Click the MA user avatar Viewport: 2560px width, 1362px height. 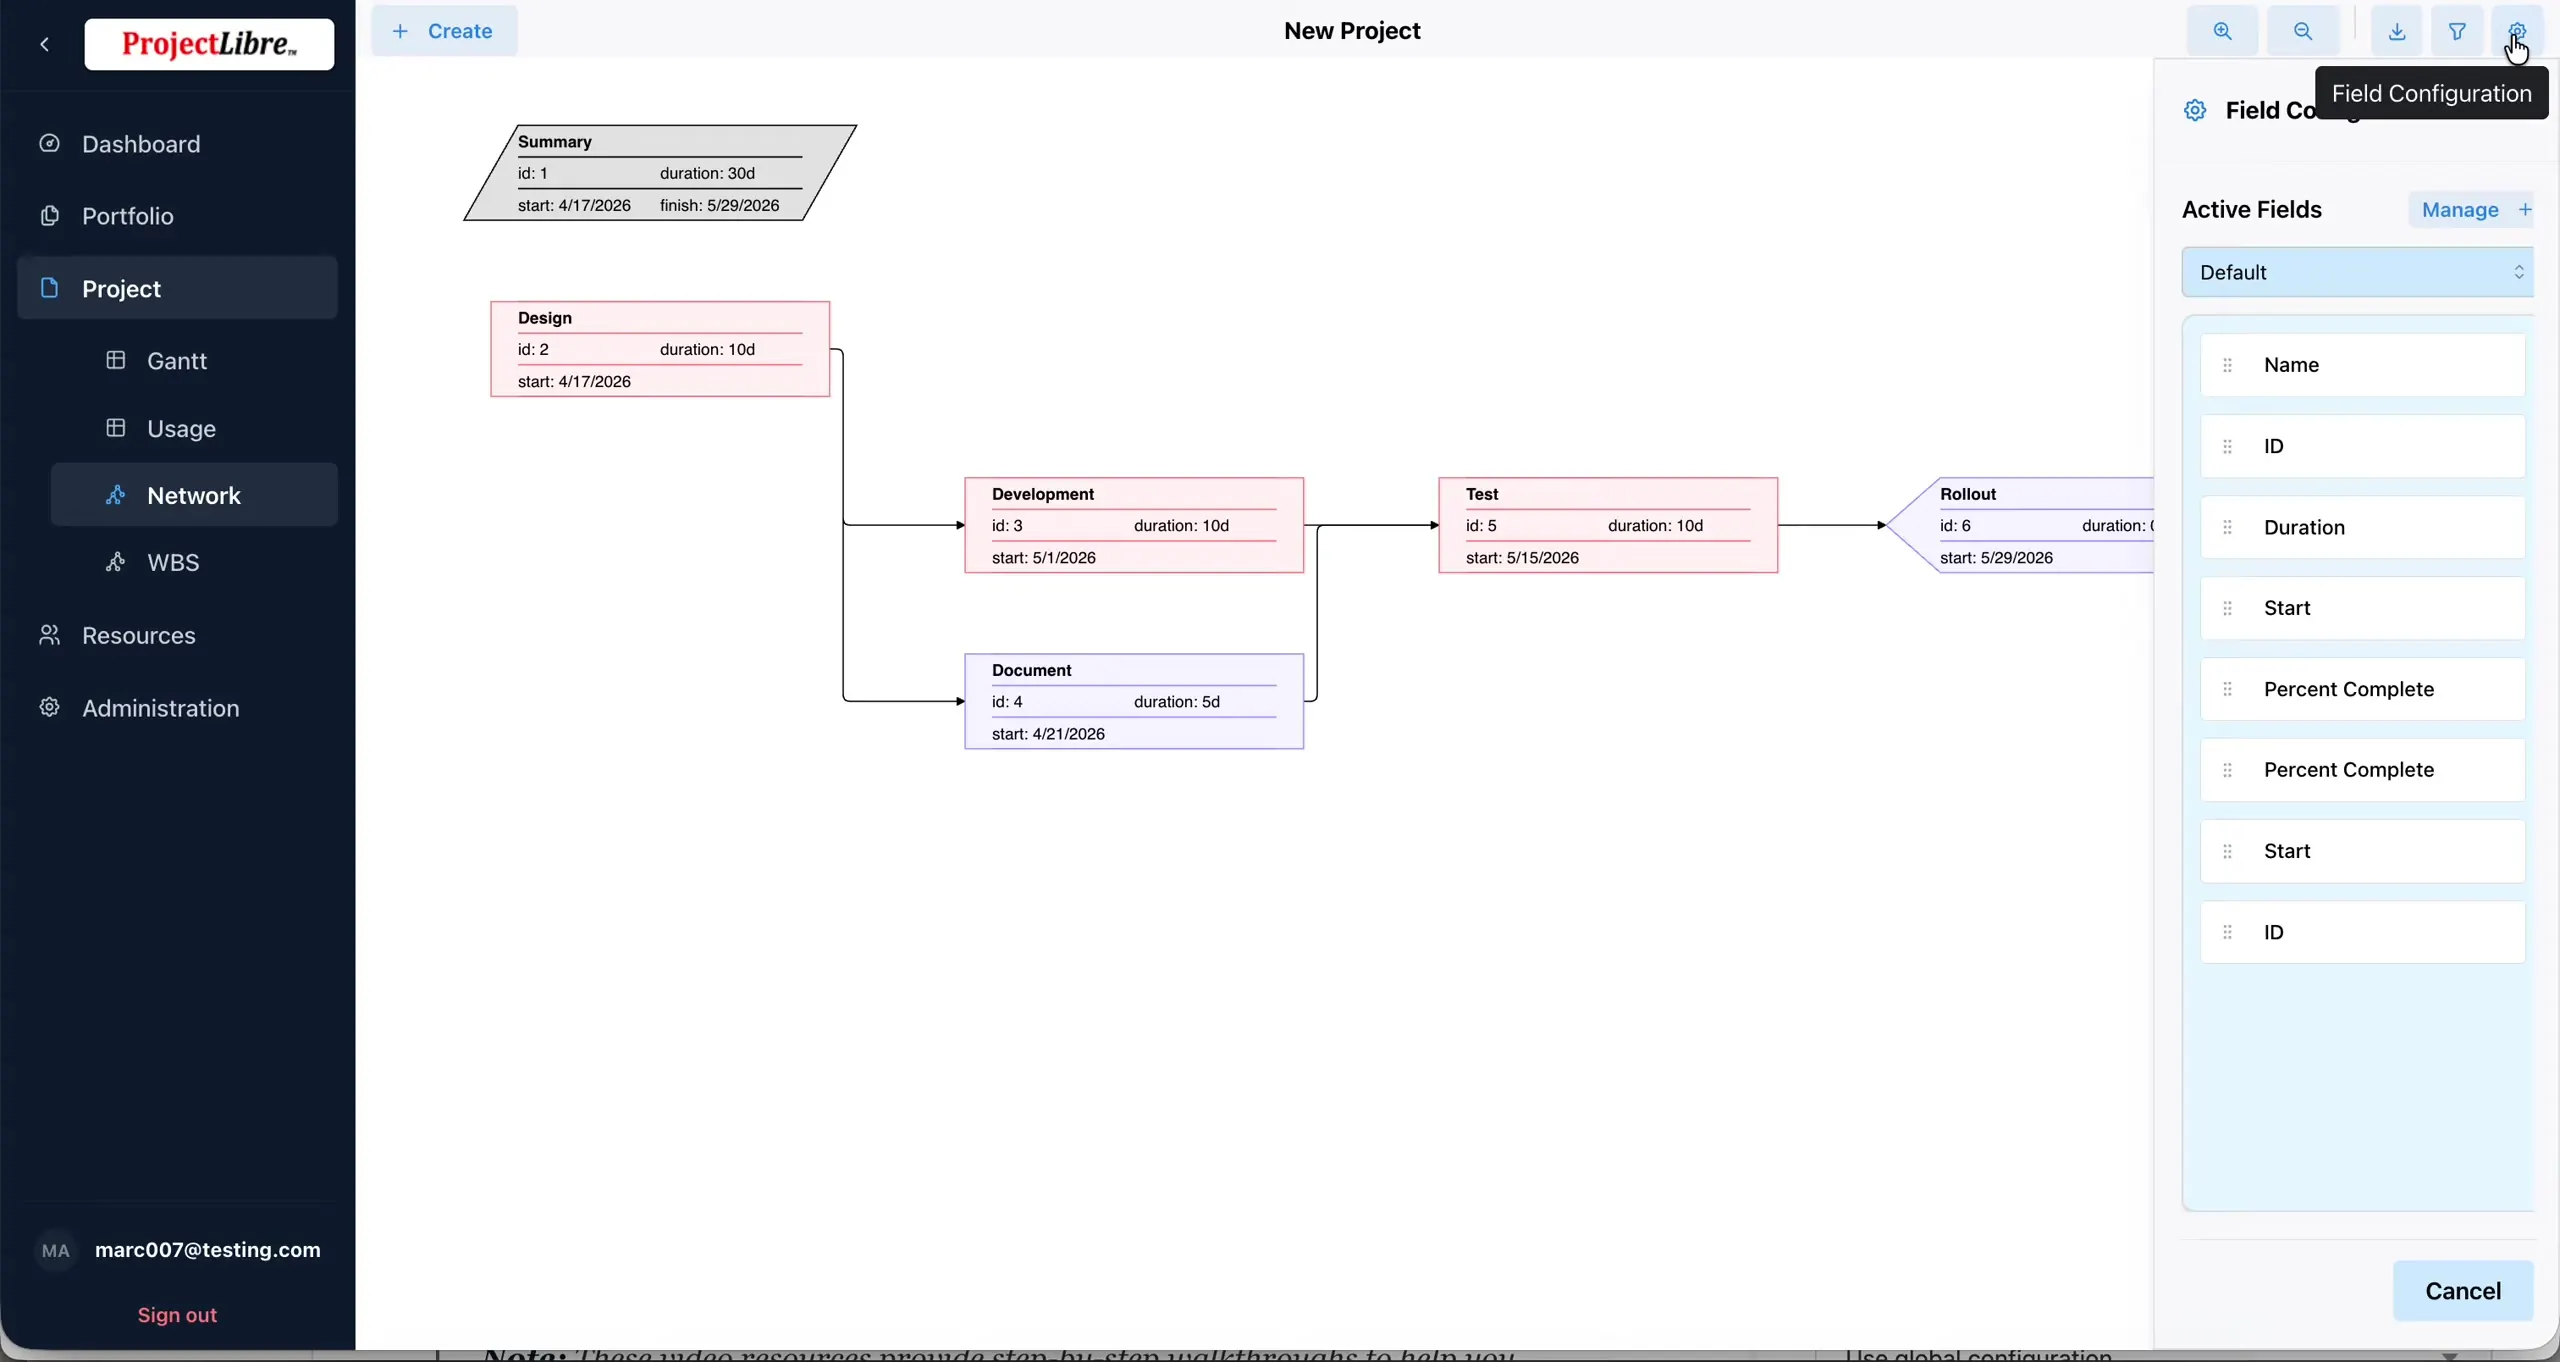56,1250
